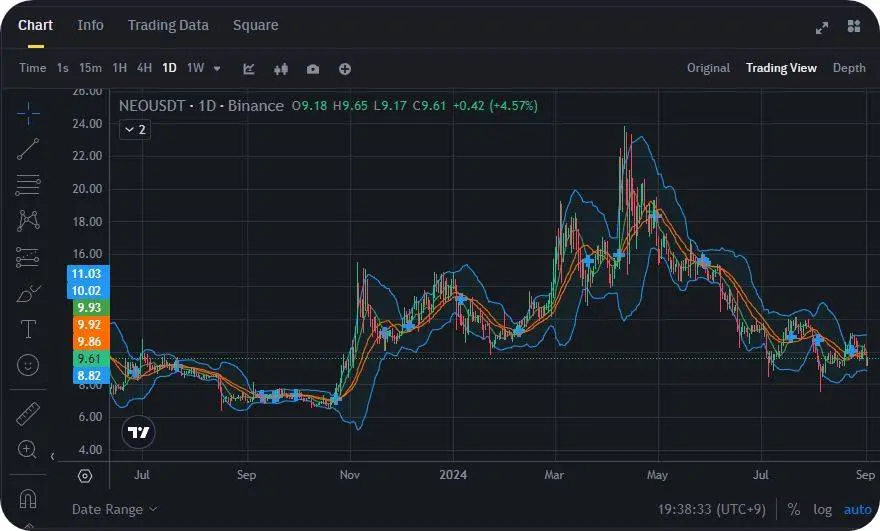This screenshot has height=531, width=880.
Task: Click the 24.00 price axis label
Action: 87,123
